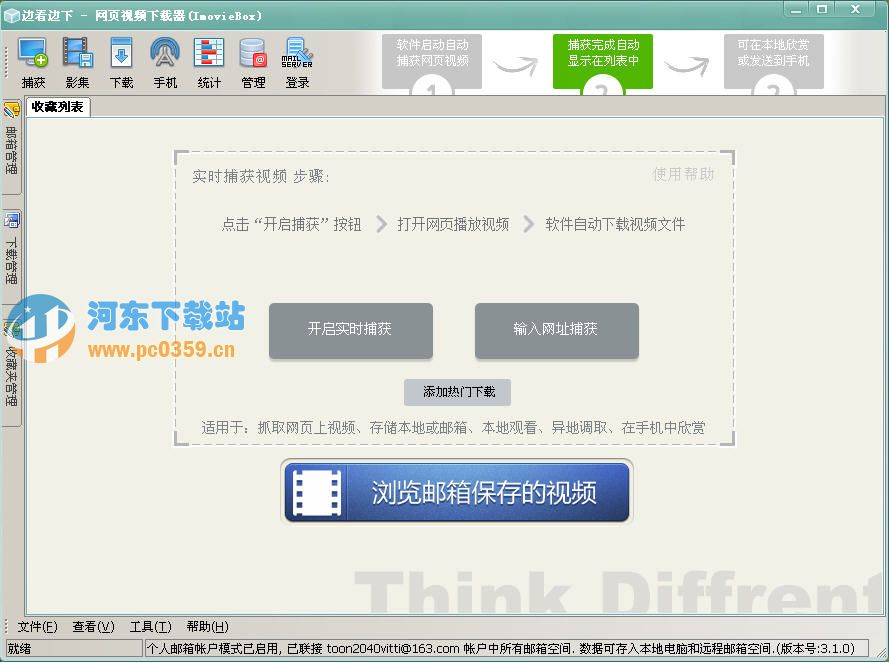Click the 开启实时捕获 button
The height and width of the screenshot is (663, 889).
click(350, 331)
